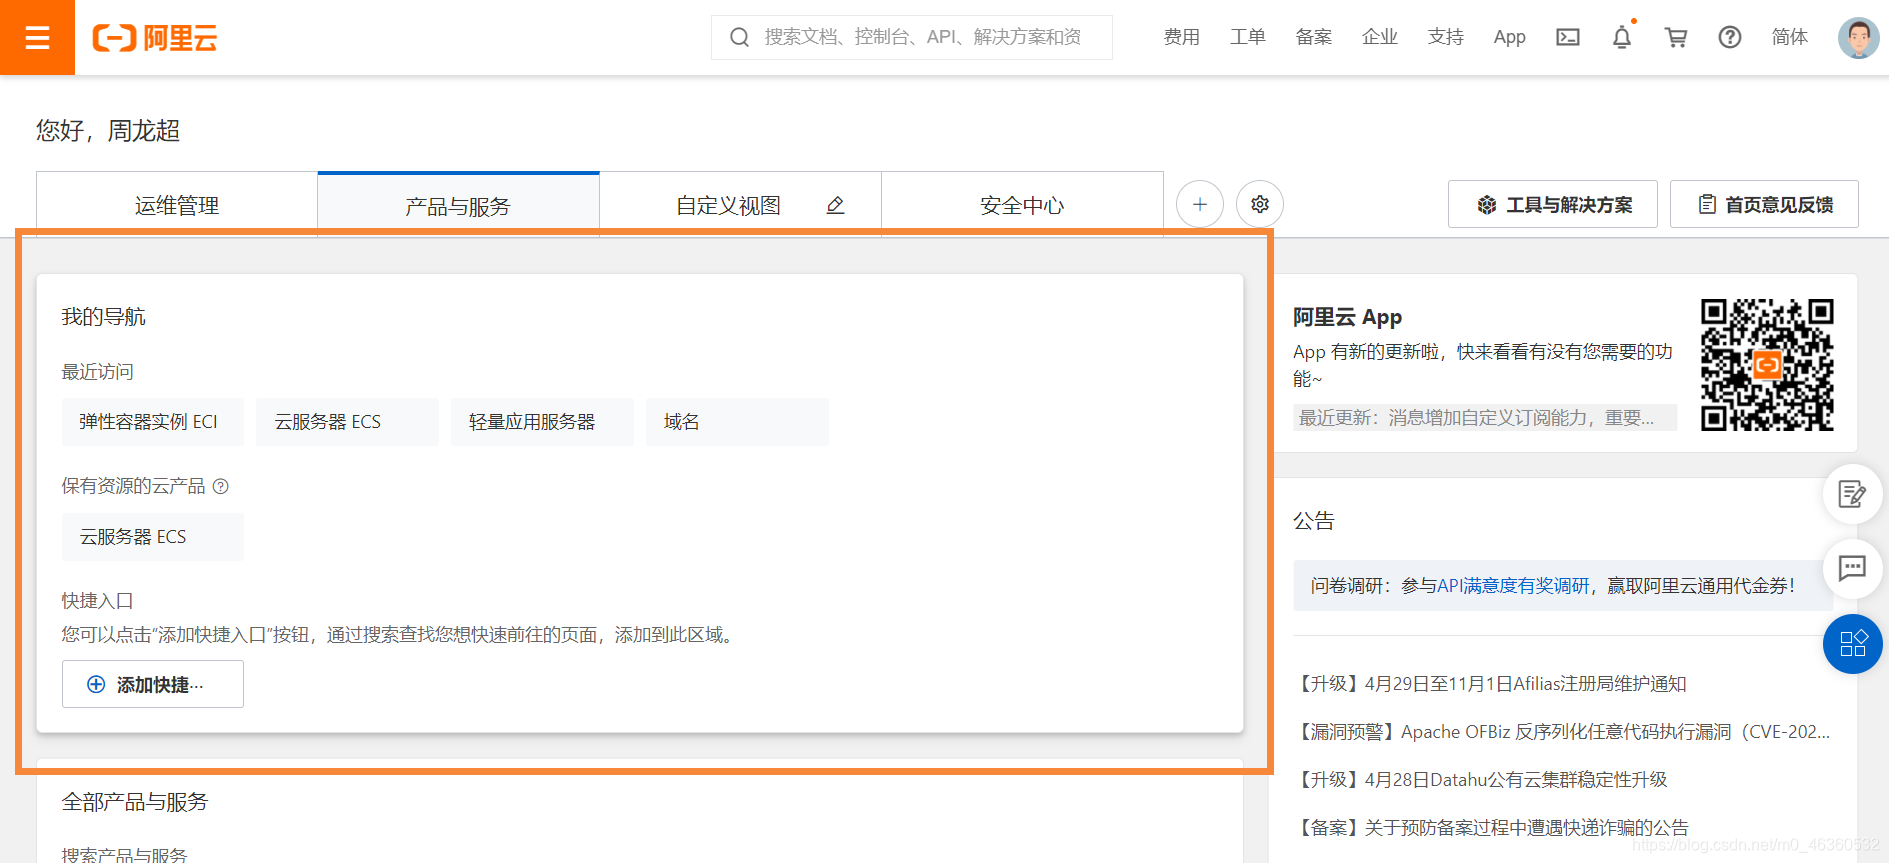
Task: Open the shopping cart
Action: 1676,37
